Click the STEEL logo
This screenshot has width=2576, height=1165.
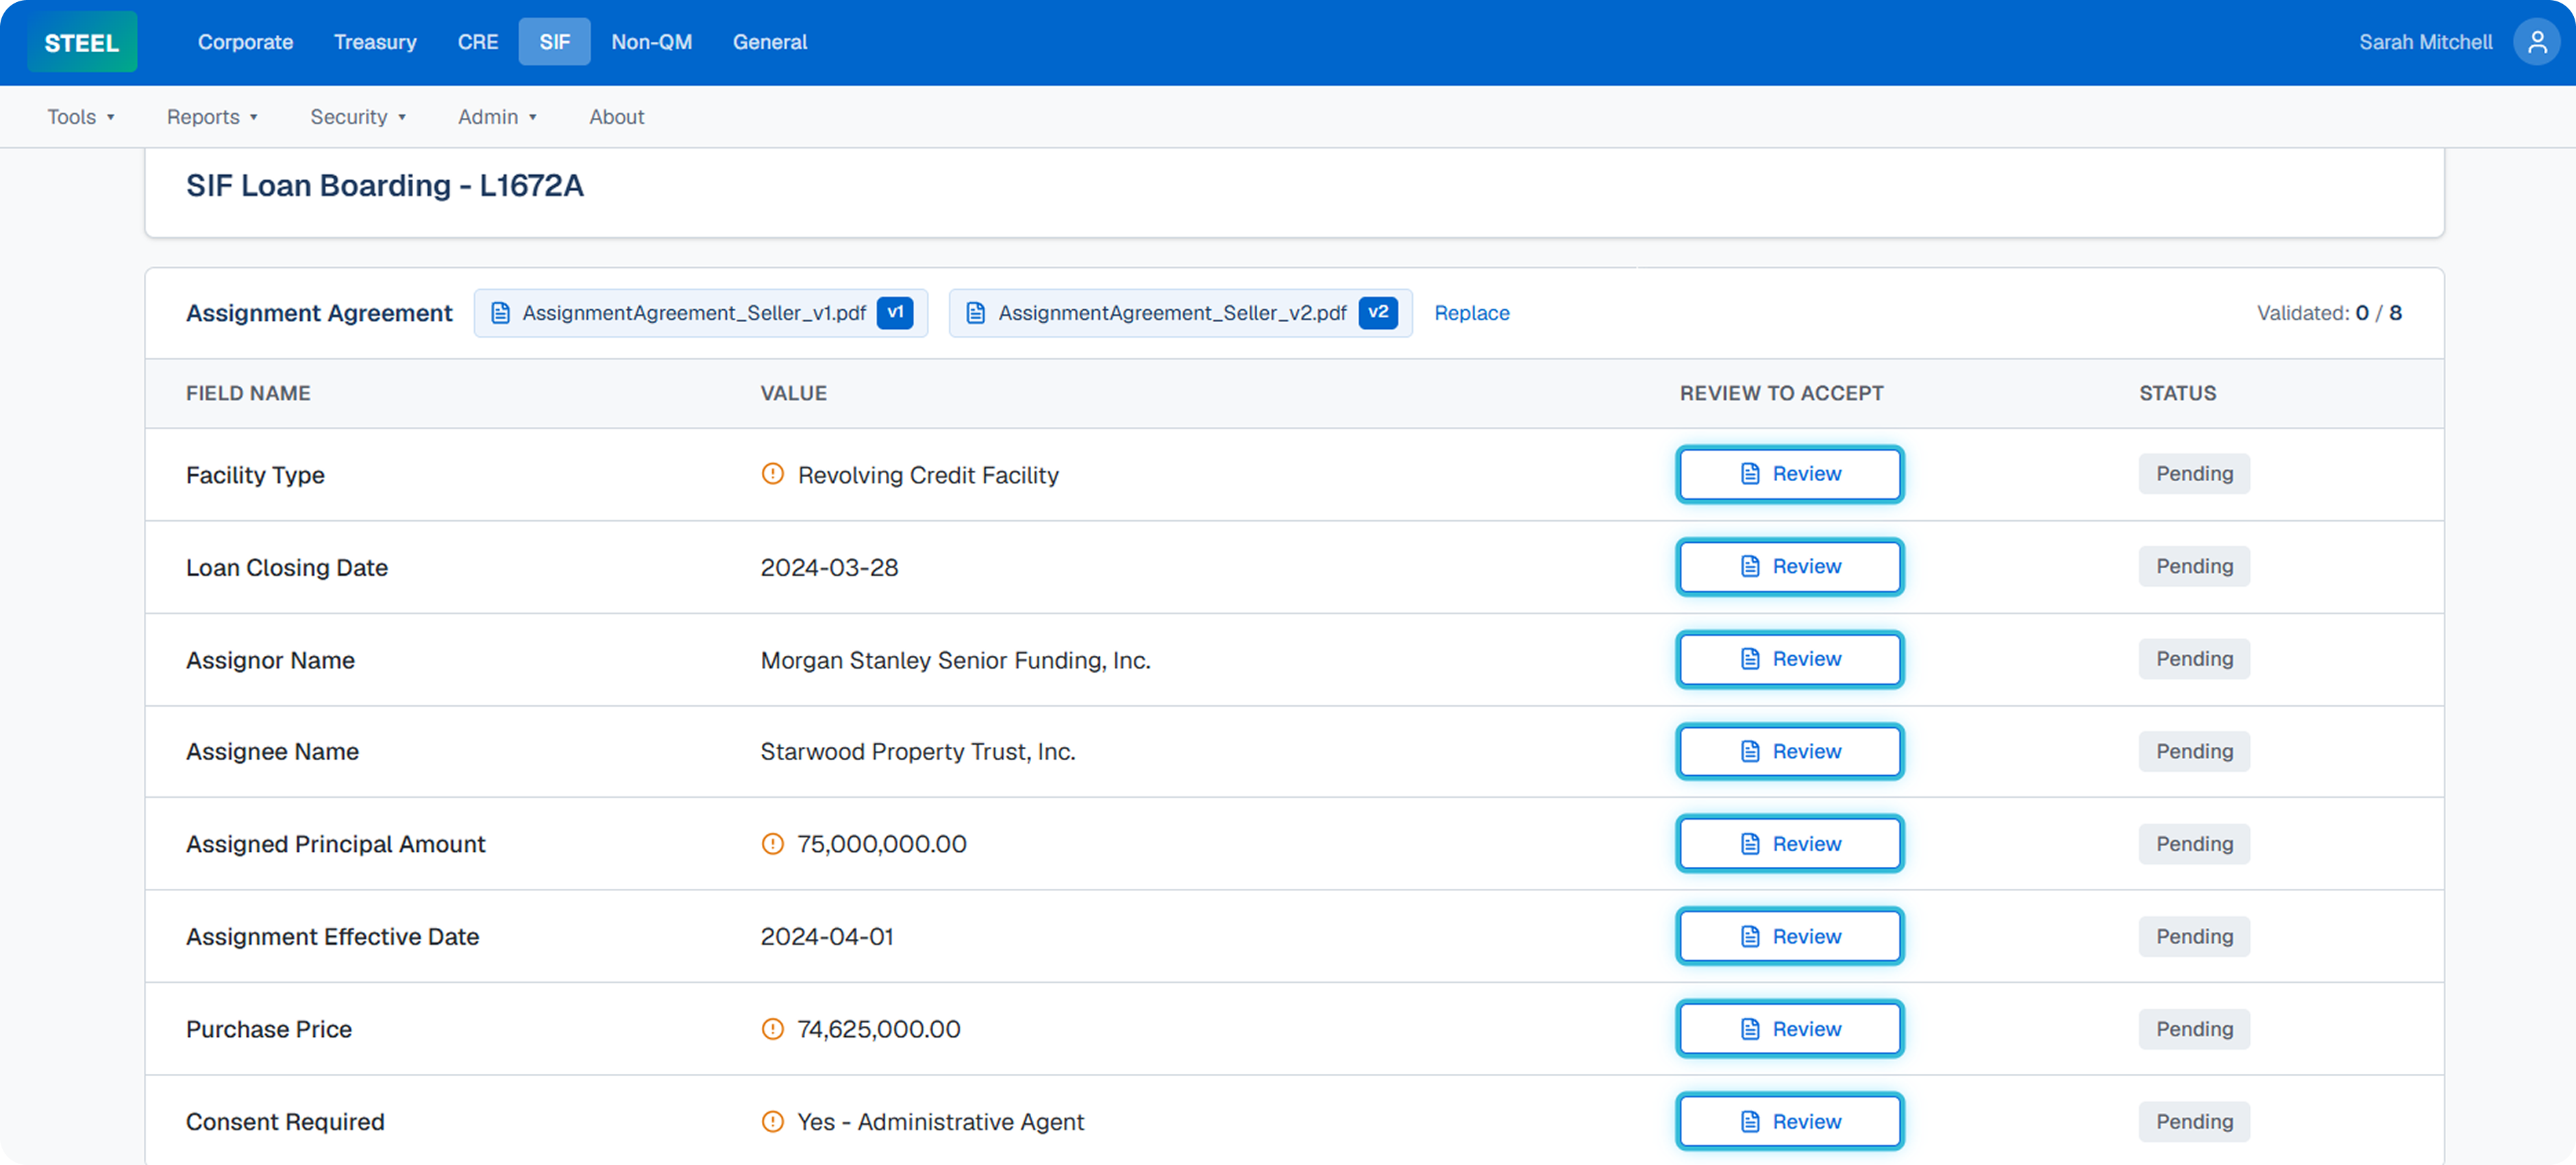[82, 42]
